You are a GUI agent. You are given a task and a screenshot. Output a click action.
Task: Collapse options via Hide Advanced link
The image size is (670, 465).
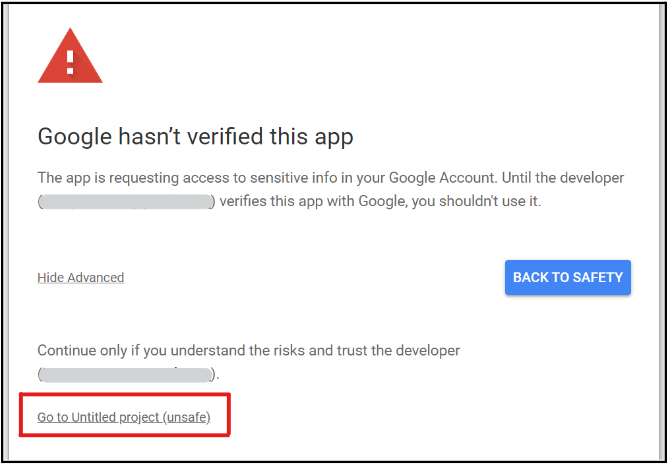click(80, 277)
